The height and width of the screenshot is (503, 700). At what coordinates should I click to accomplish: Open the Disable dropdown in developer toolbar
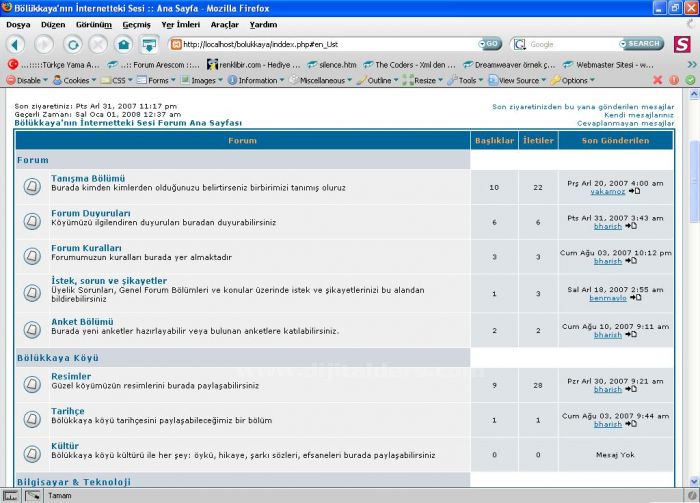(x=27, y=80)
